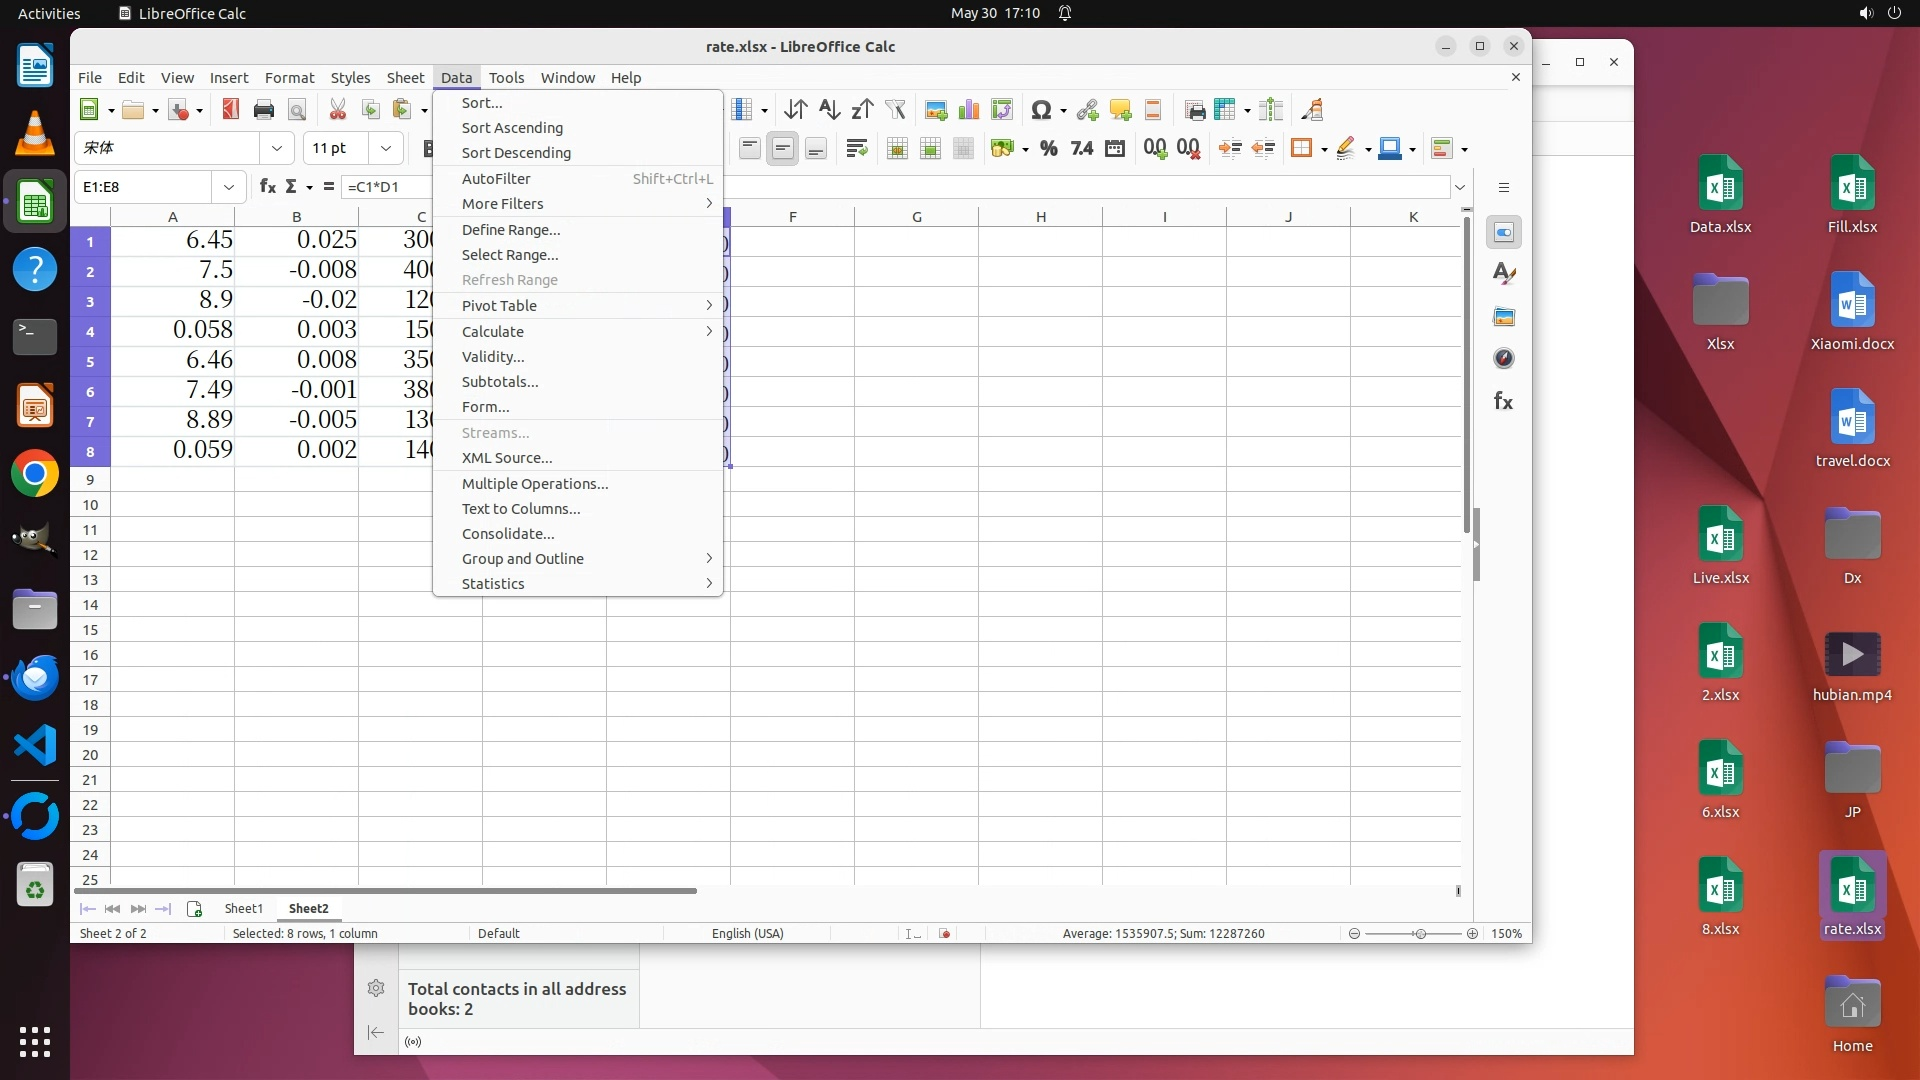This screenshot has height=1080, width=1920.
Task: Click the Format as Percent icon
Action: 1048,149
